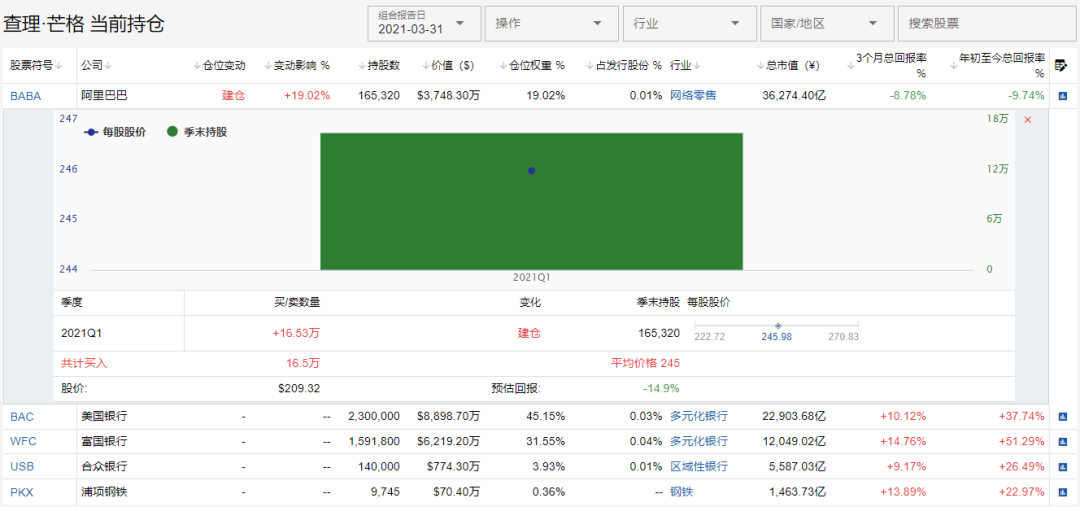The height and width of the screenshot is (507, 1080).
Task: Click the blue price dot in chart
Action: pos(531,170)
